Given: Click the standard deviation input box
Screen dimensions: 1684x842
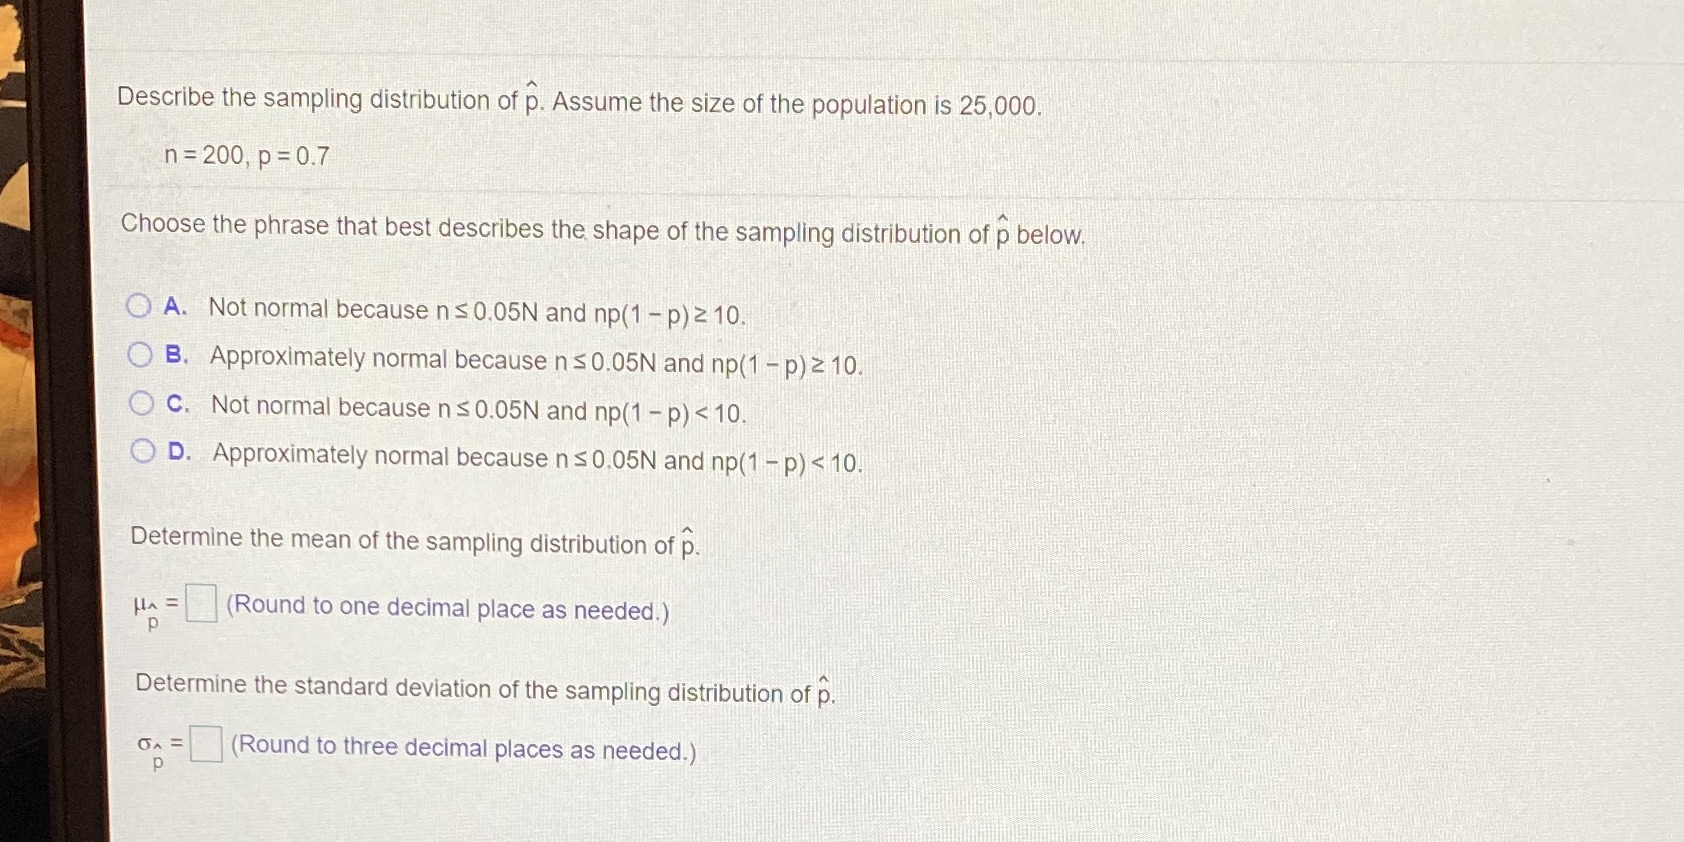Looking at the screenshot, I should [x=206, y=744].
